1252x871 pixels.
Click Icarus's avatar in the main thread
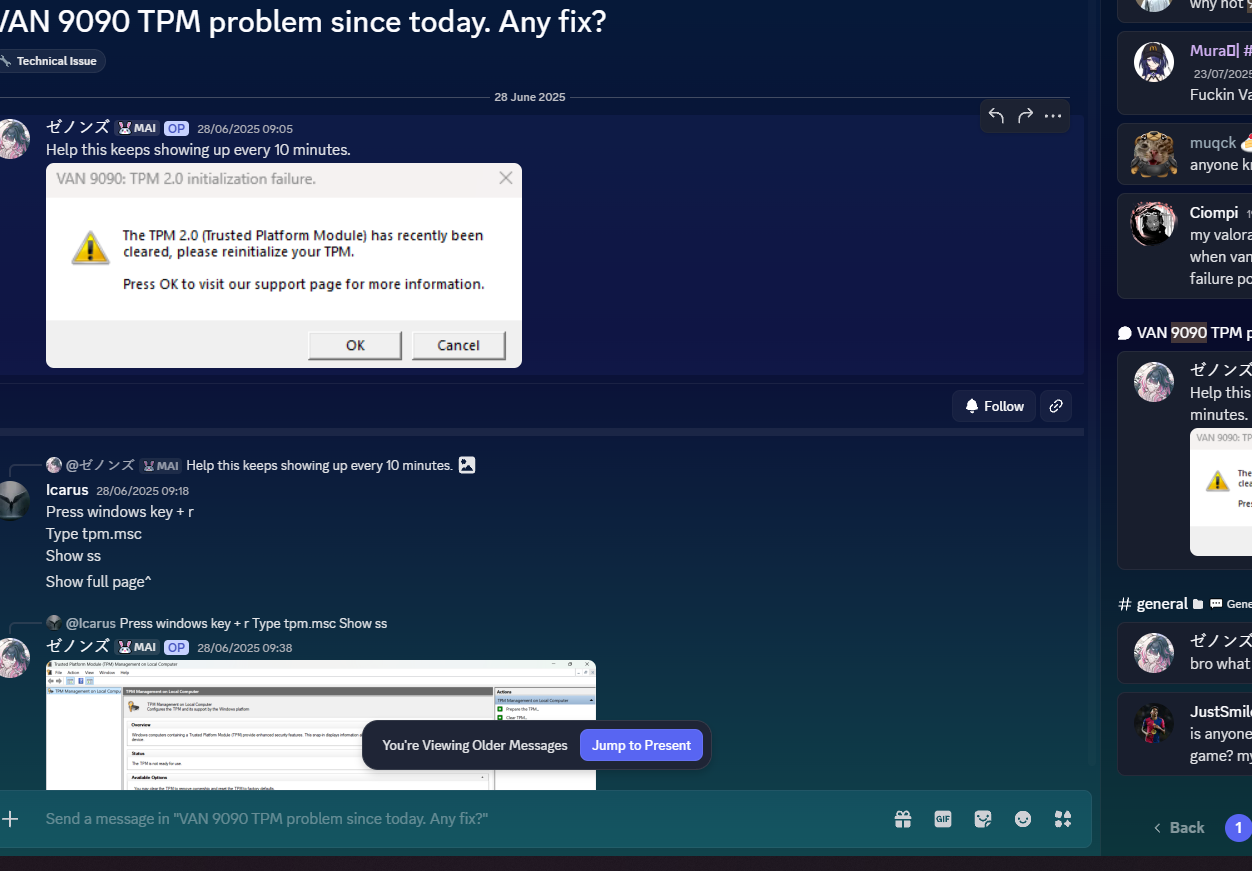point(12,501)
